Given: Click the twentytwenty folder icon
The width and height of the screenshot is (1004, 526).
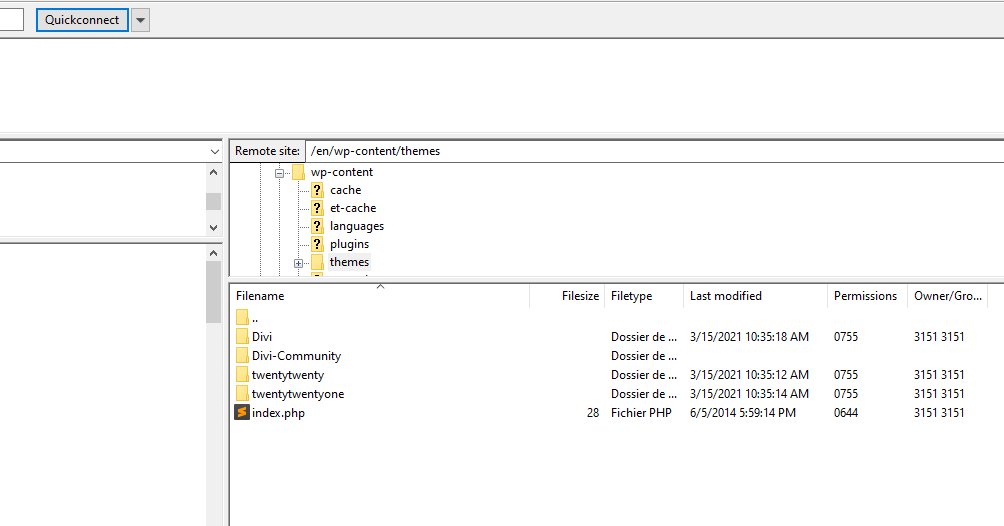Looking at the screenshot, I should (x=242, y=375).
